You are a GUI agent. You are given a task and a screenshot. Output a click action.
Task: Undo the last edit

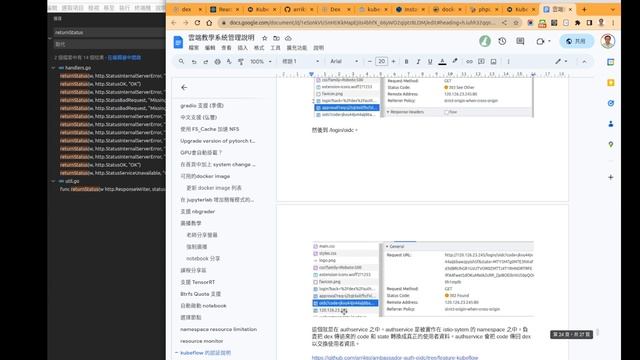(194, 62)
